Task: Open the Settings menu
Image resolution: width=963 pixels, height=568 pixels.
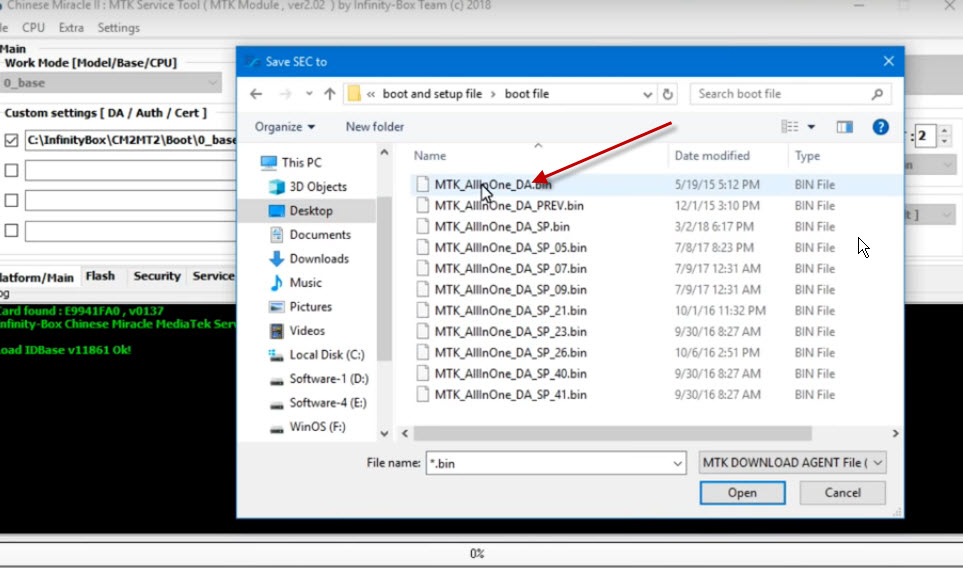Action: click(119, 28)
